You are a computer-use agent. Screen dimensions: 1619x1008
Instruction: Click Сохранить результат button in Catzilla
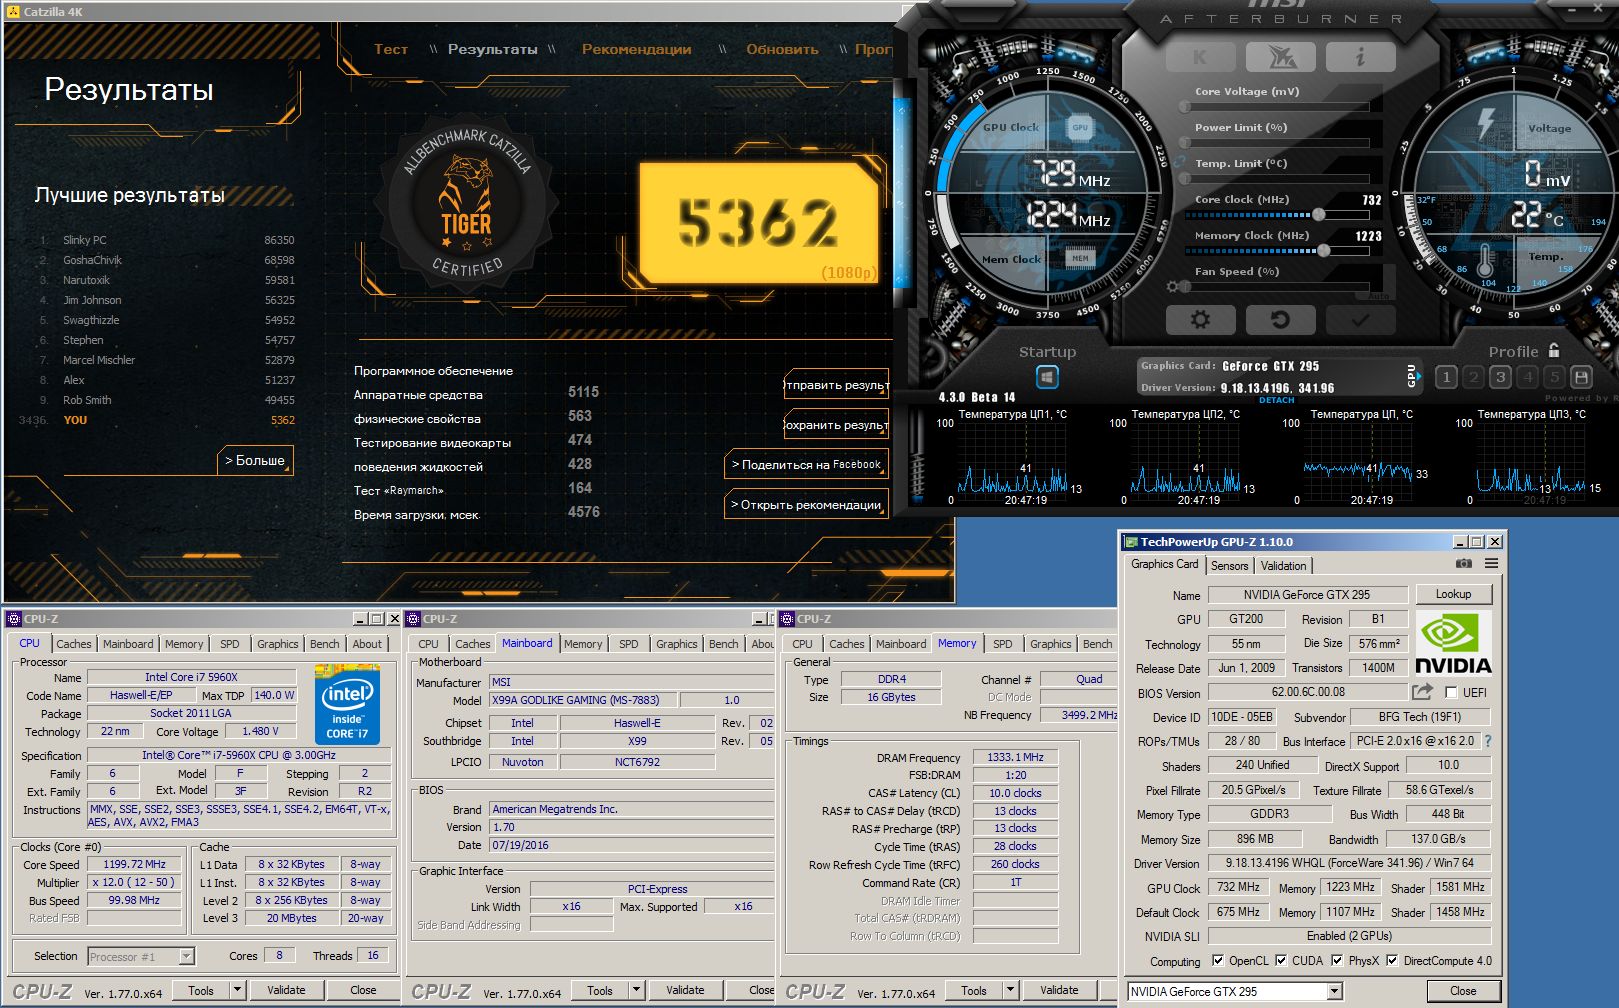point(836,425)
